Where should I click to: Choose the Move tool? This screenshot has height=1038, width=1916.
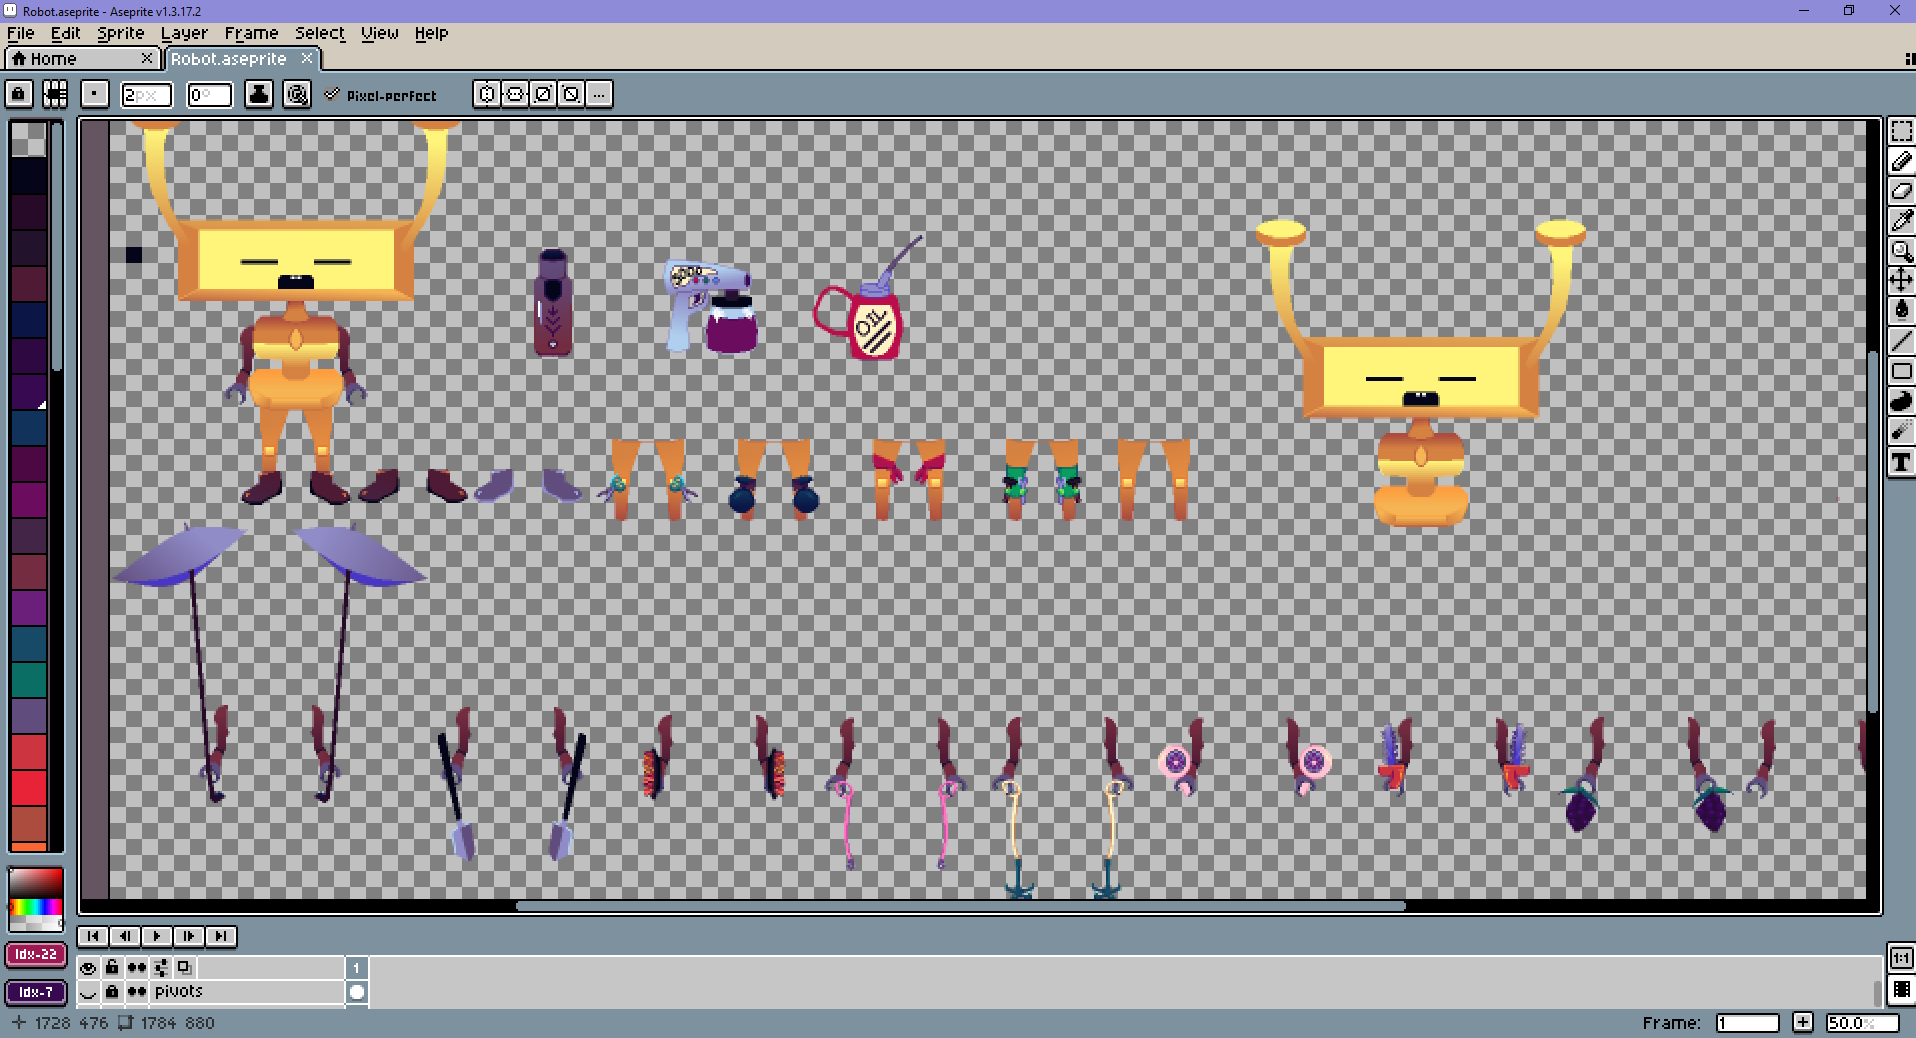click(x=1901, y=281)
